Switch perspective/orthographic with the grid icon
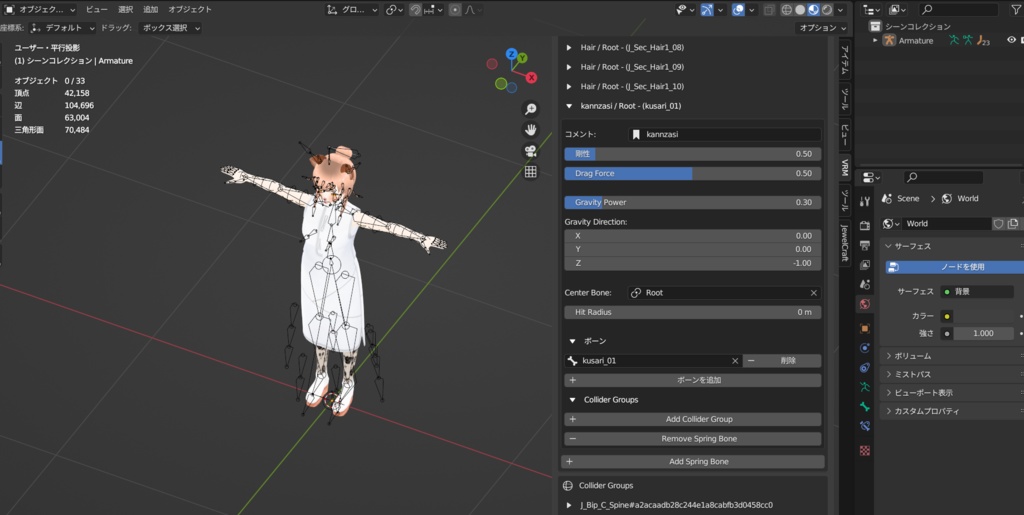 pos(531,172)
